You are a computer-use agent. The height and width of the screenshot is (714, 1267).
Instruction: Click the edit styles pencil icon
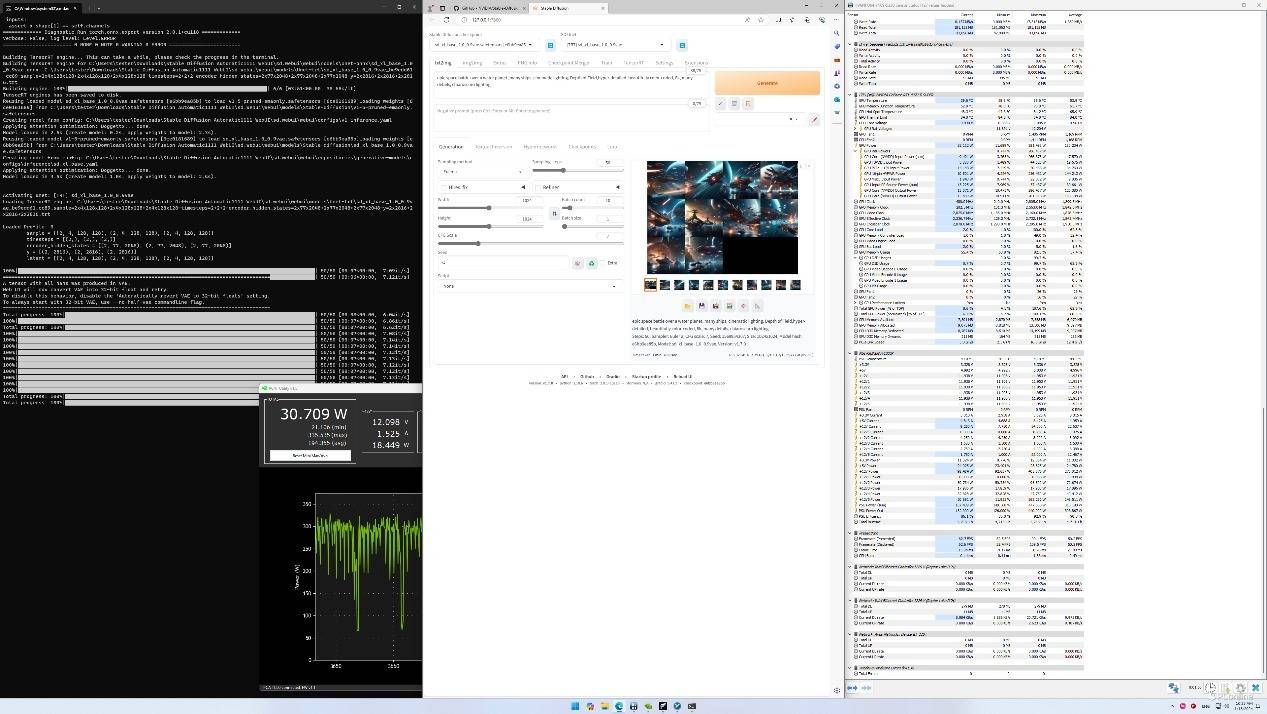coord(814,119)
